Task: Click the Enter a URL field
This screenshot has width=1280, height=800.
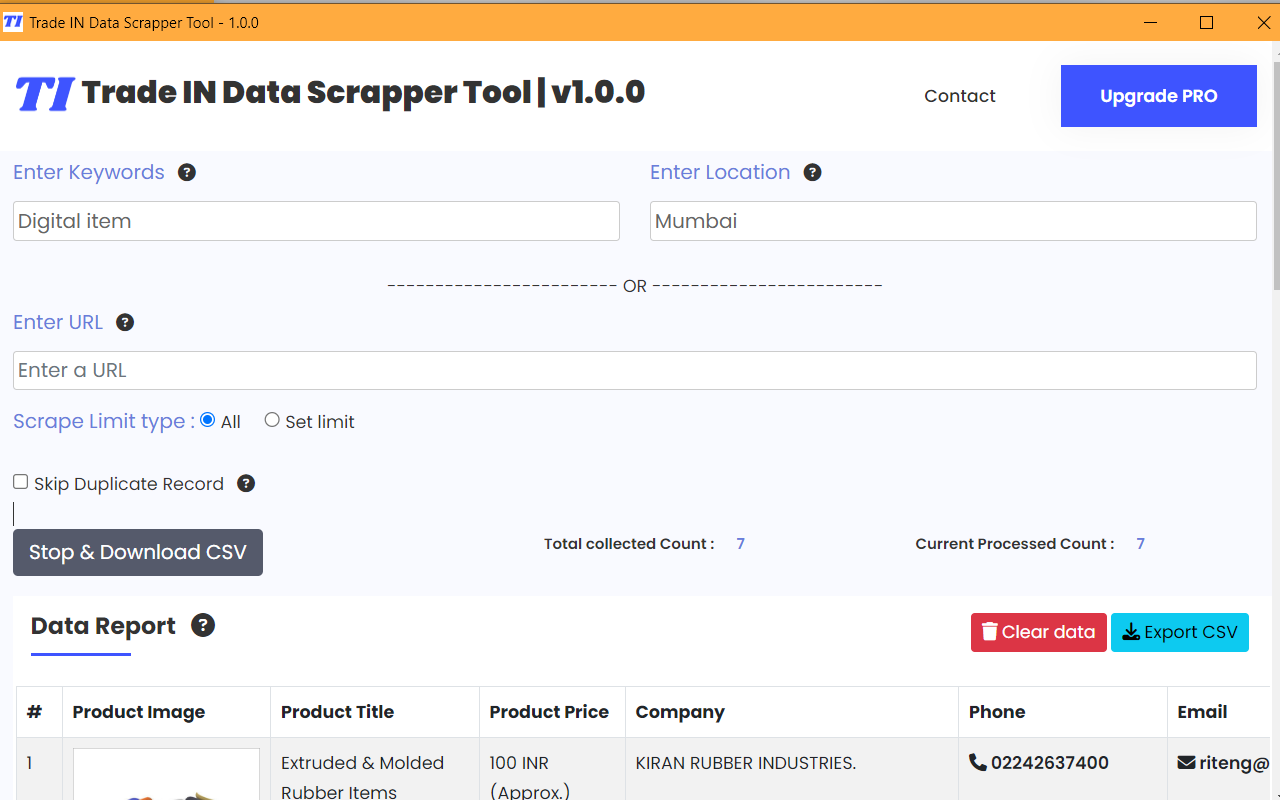Action: coord(635,370)
